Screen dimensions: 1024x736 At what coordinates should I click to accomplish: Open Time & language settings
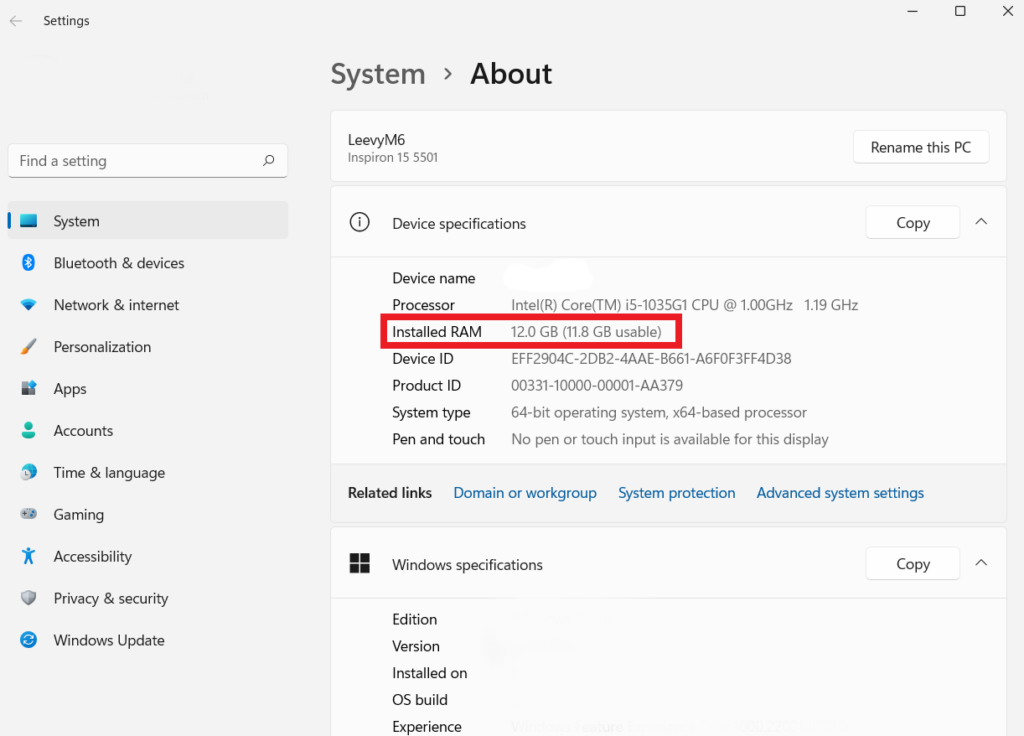click(x=107, y=472)
